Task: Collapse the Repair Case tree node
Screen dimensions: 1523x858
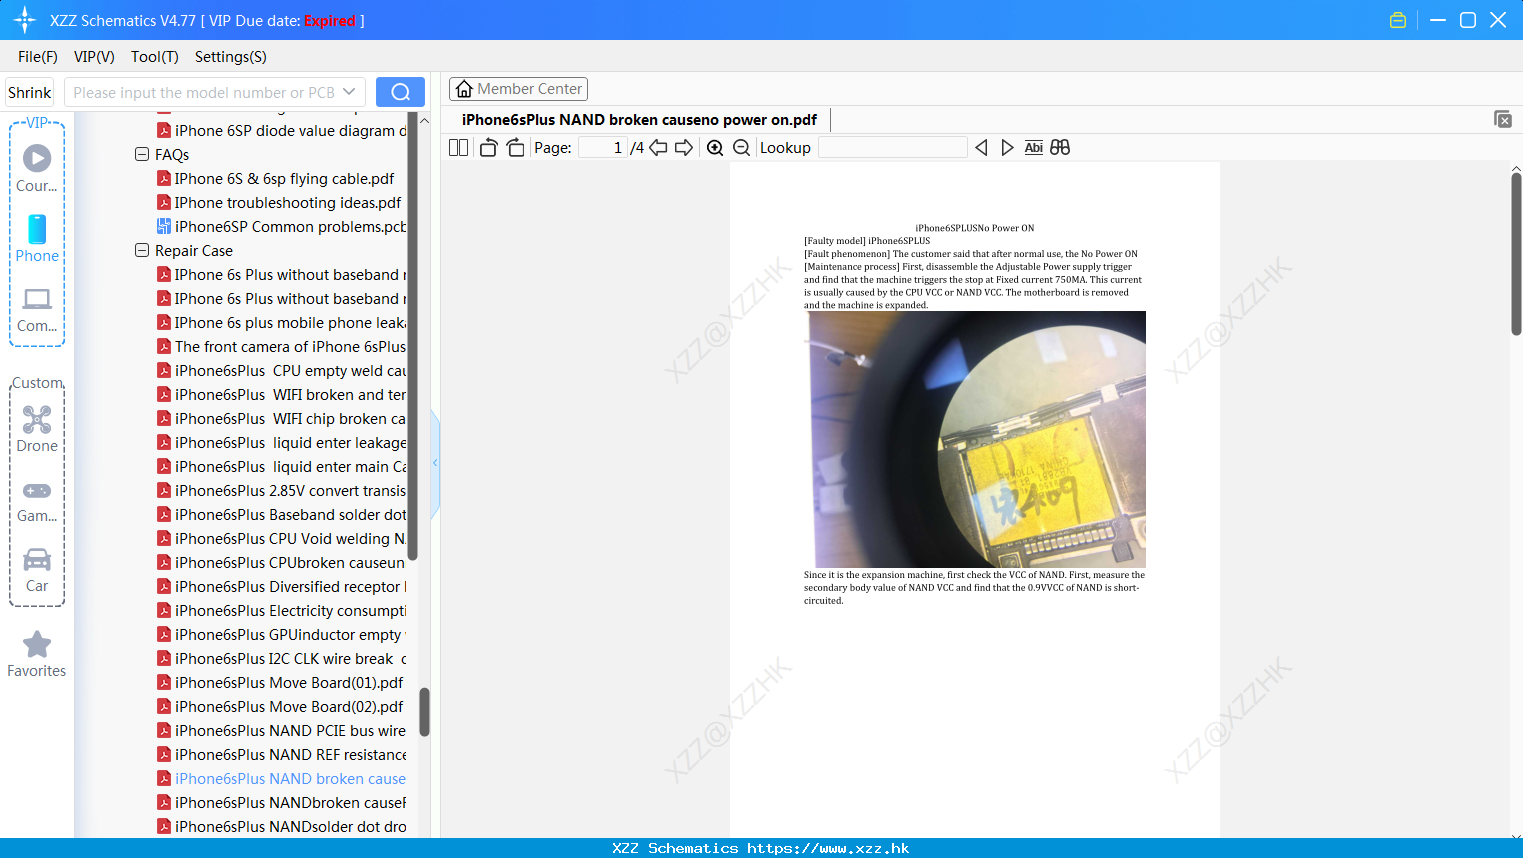Action: pyautogui.click(x=142, y=250)
